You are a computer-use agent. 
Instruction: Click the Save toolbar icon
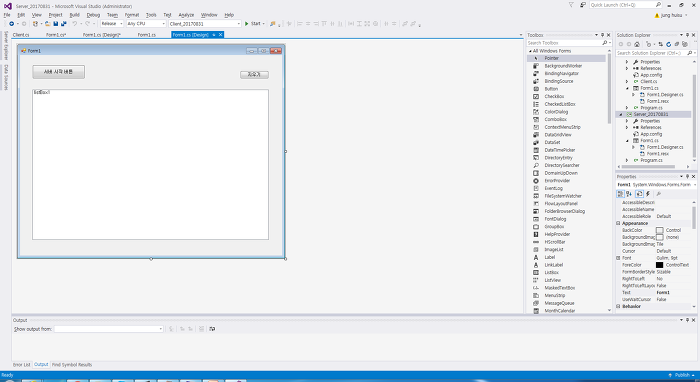56,24
